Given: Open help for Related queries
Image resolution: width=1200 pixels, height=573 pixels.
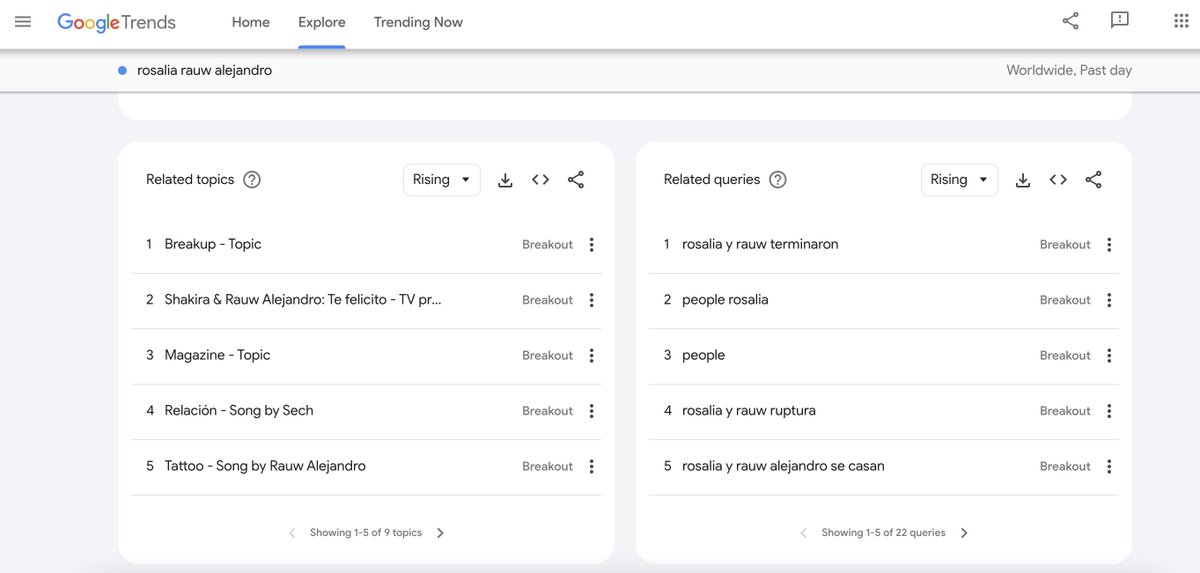Looking at the screenshot, I should coord(778,180).
